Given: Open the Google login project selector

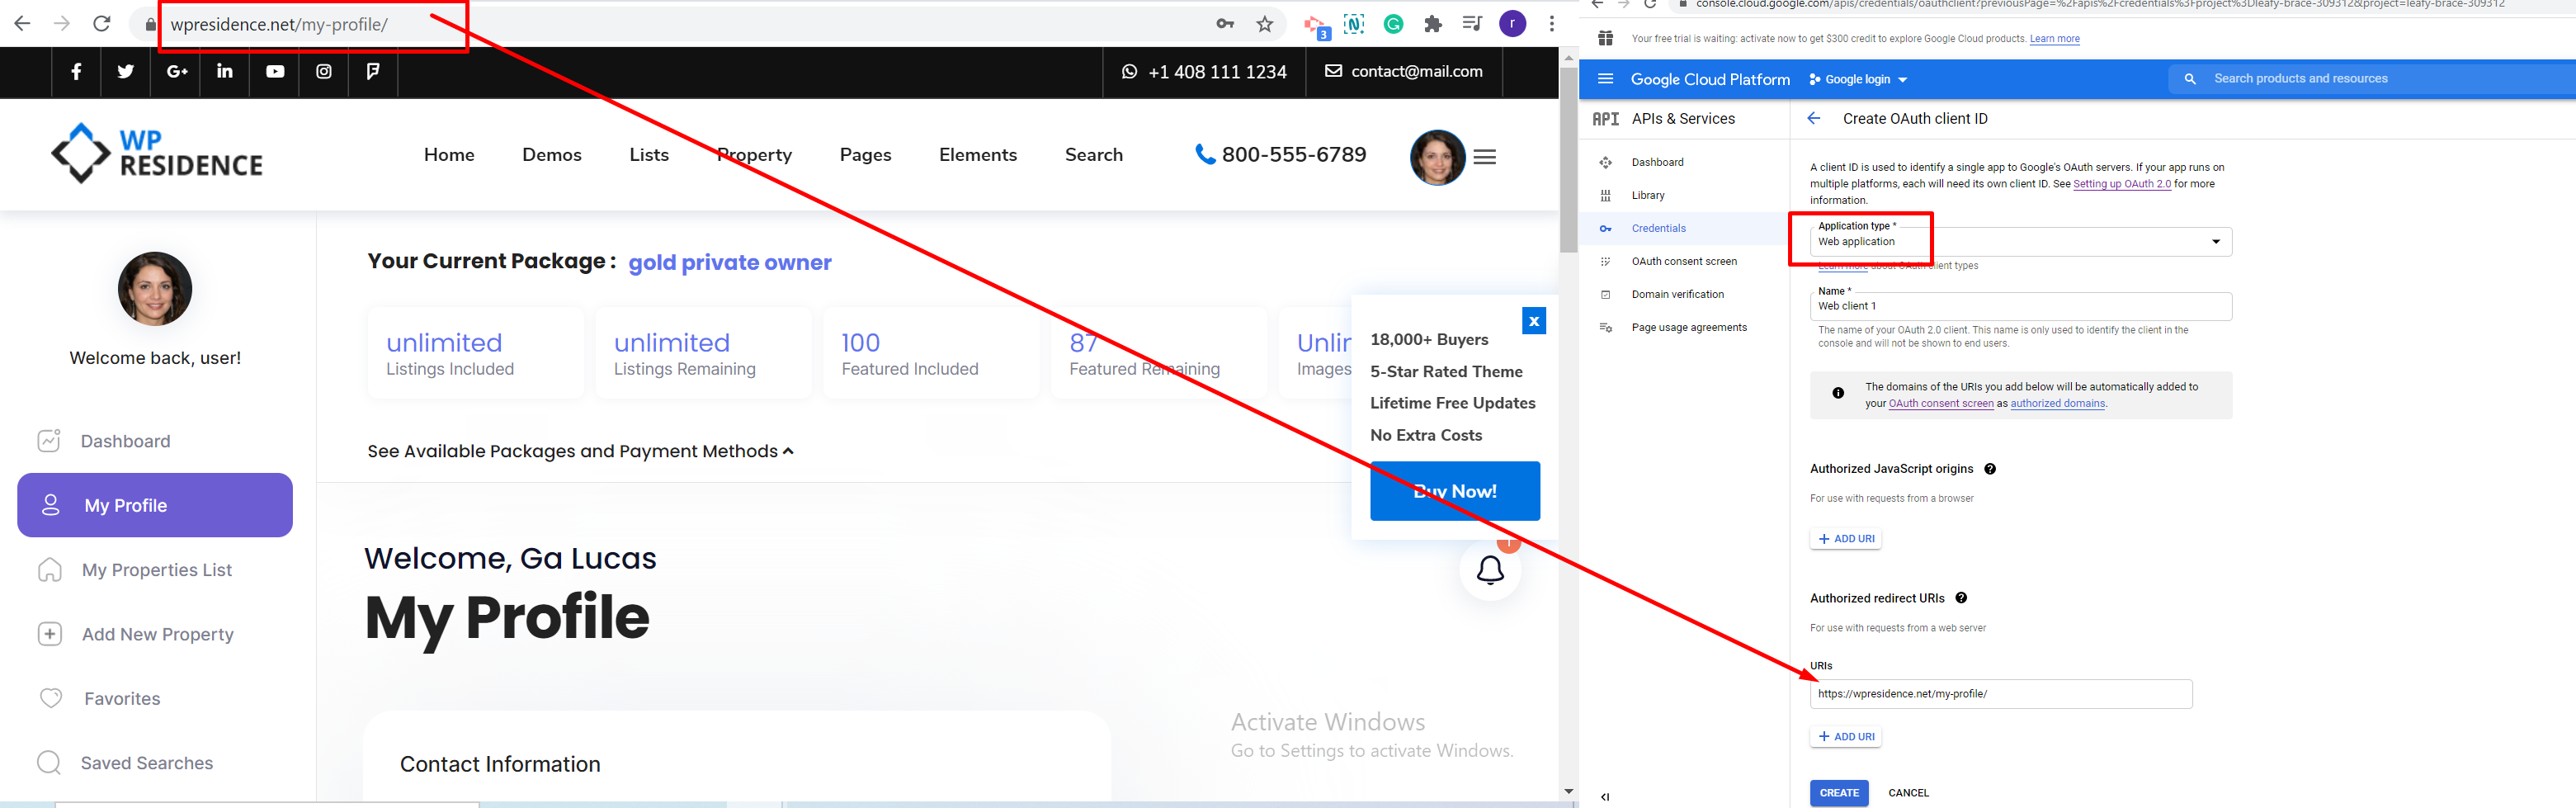Looking at the screenshot, I should (1858, 80).
